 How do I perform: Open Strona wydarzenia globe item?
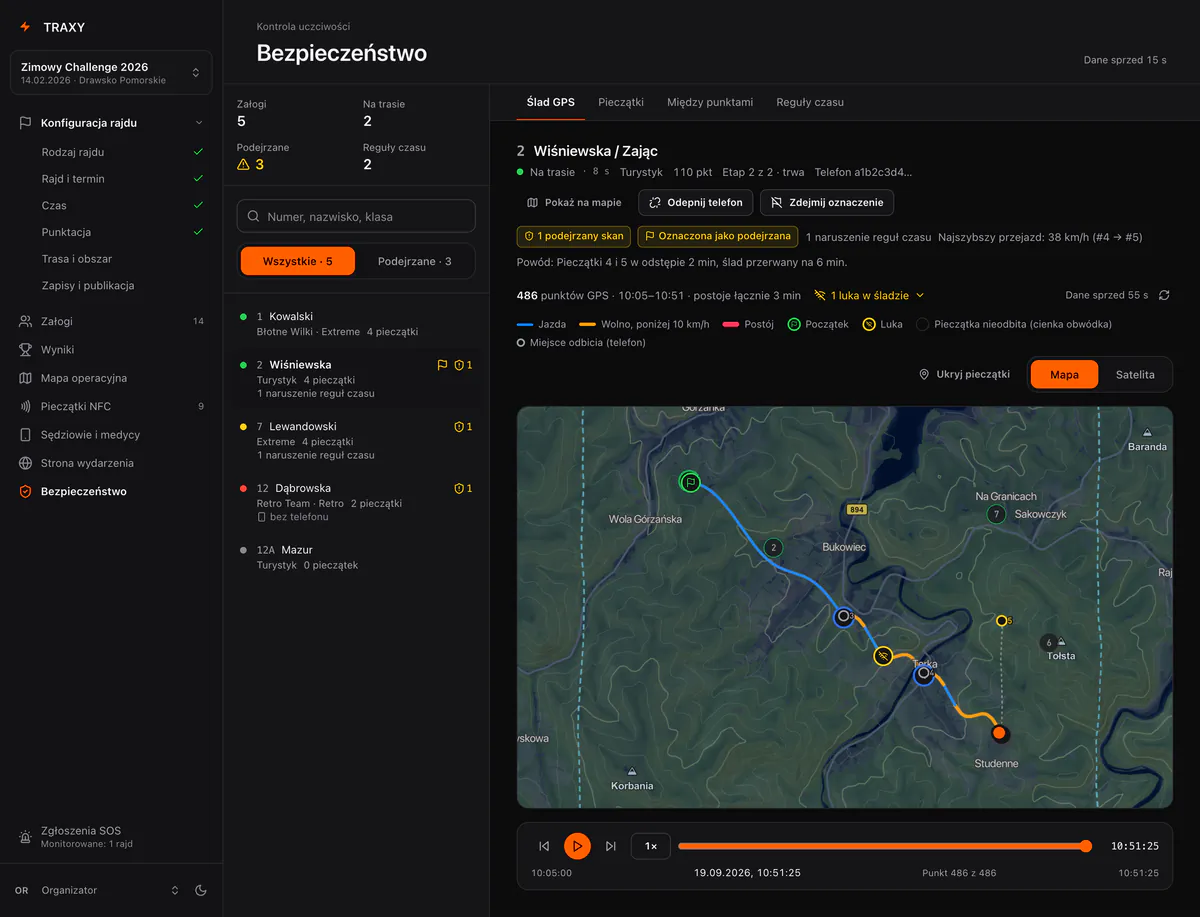(111, 463)
